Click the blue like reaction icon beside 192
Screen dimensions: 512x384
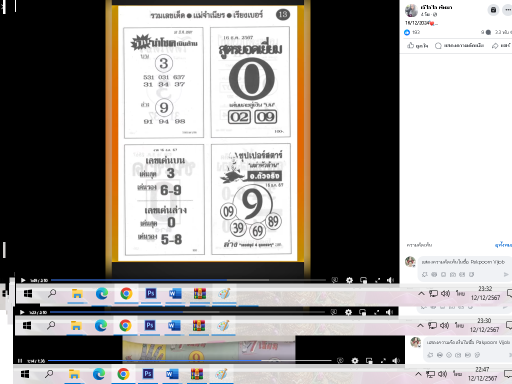tap(407, 32)
